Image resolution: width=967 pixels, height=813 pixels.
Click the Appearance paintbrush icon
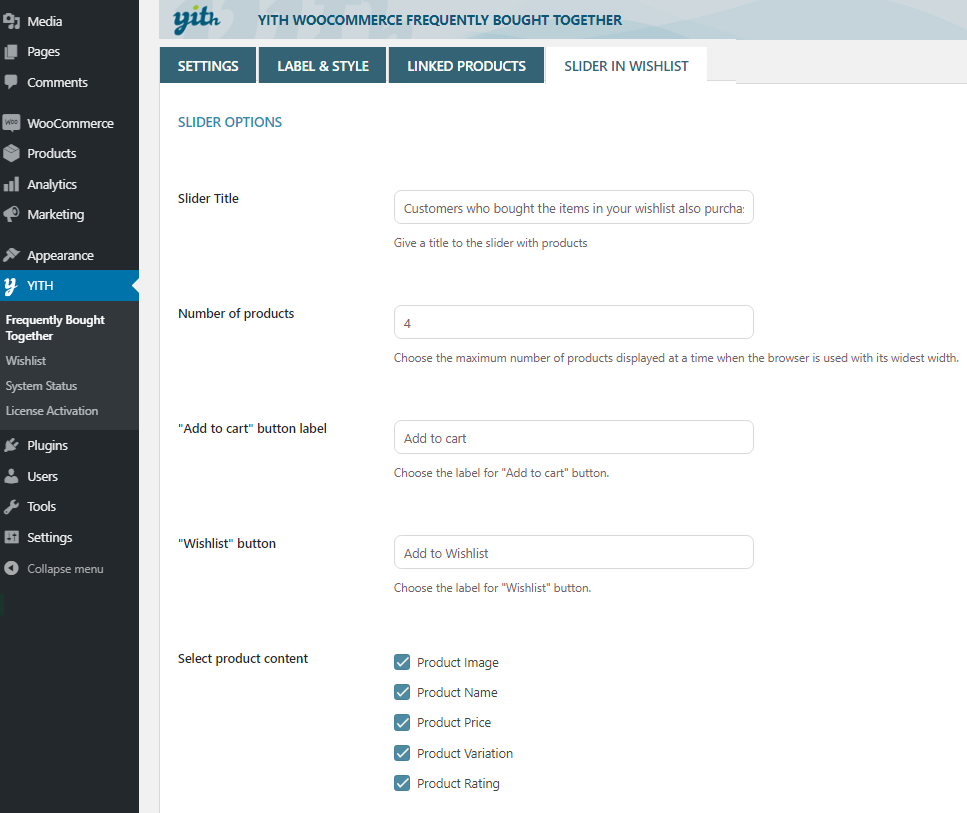11,255
